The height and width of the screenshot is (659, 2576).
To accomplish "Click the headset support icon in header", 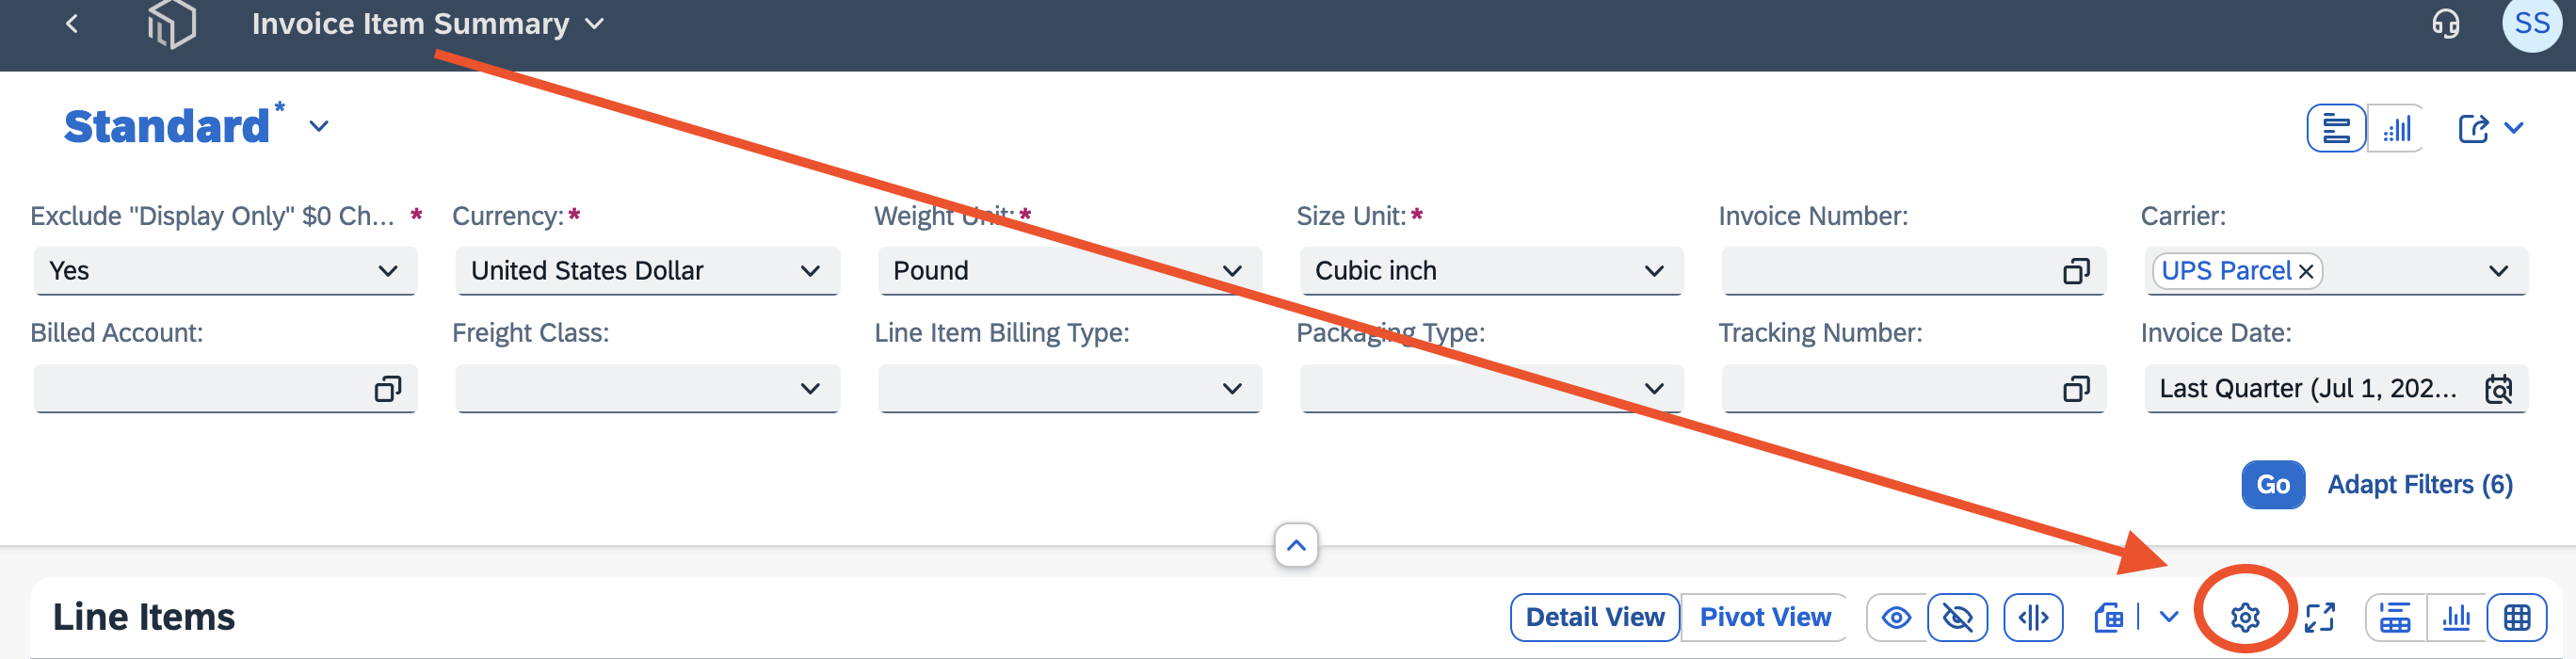I will (x=2445, y=23).
